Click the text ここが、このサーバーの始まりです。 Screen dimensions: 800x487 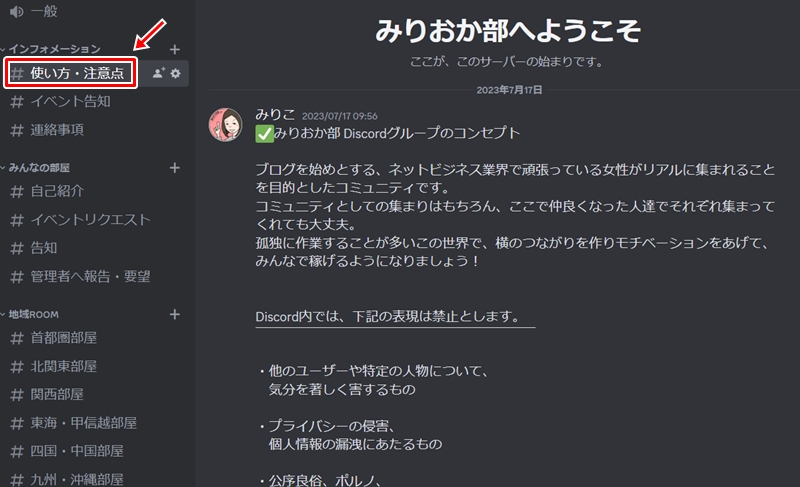coord(508,62)
